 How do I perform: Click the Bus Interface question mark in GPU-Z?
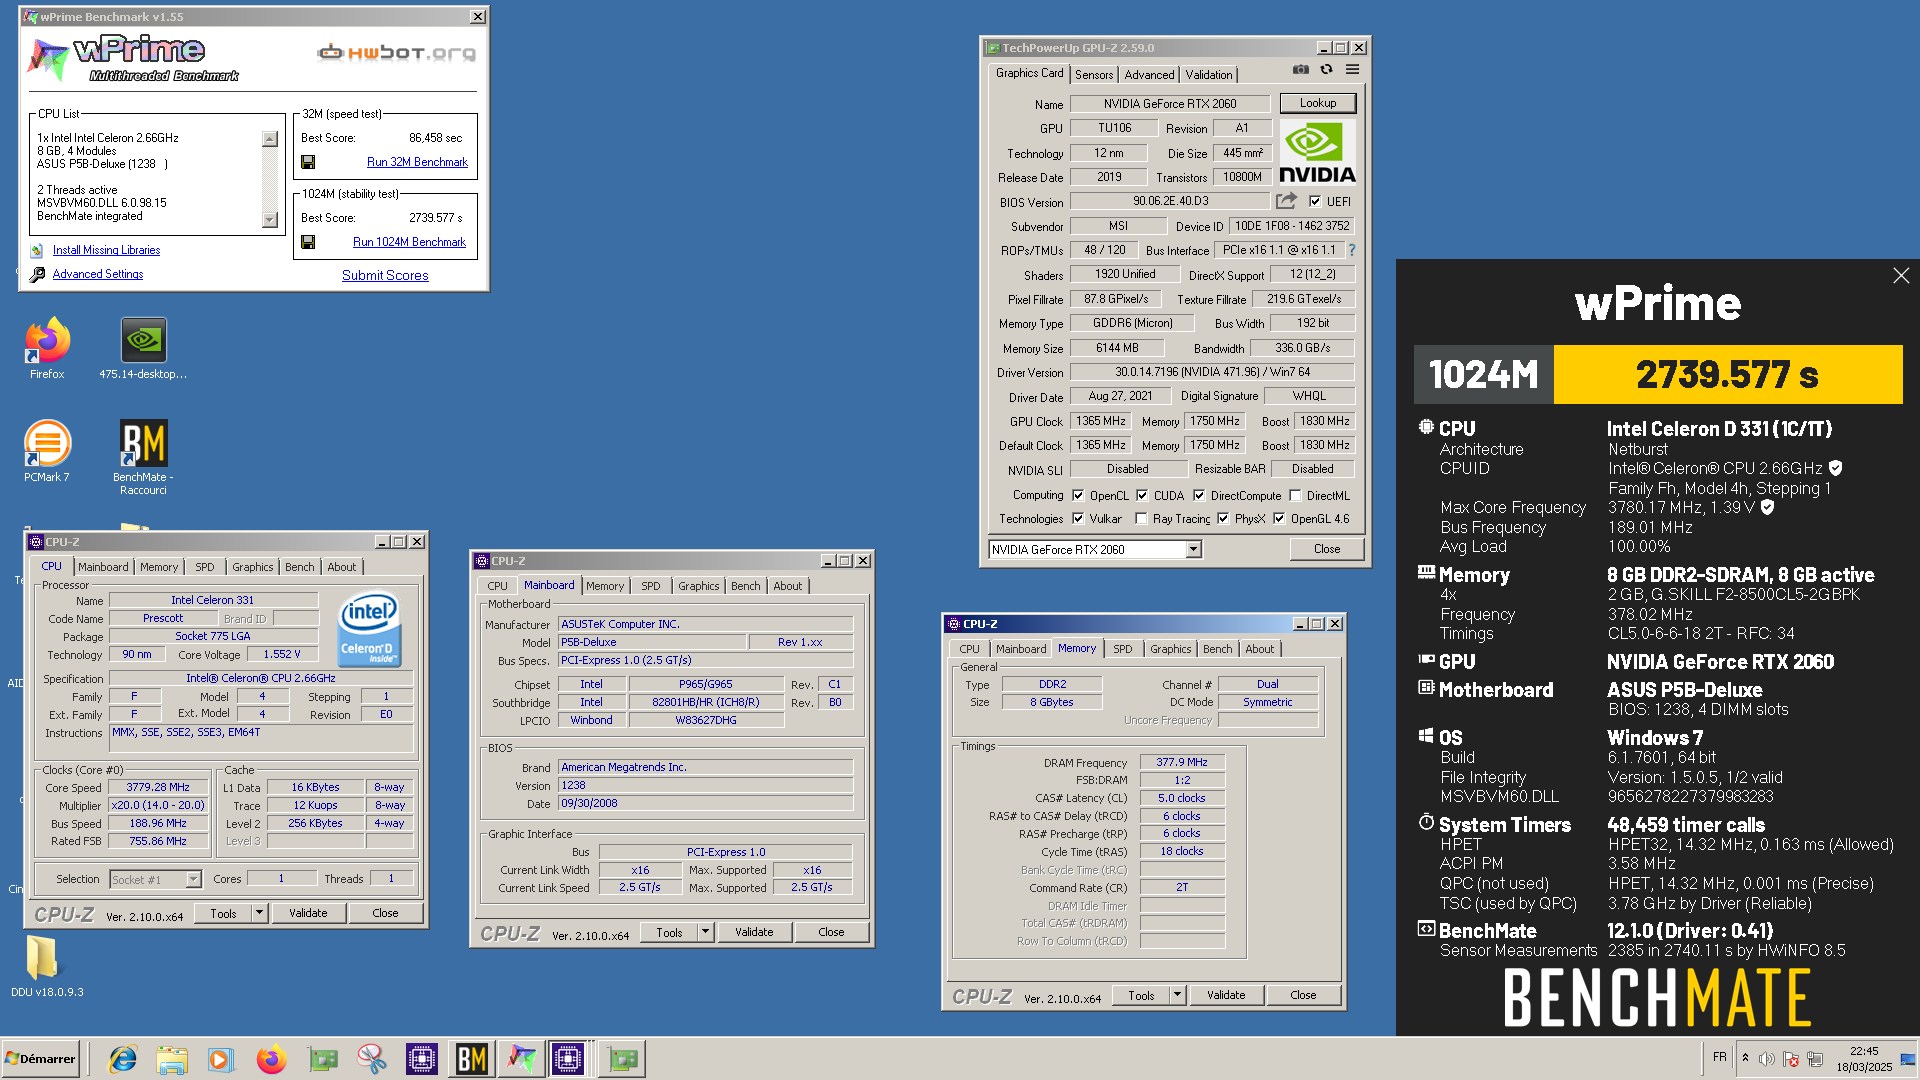tap(1352, 250)
